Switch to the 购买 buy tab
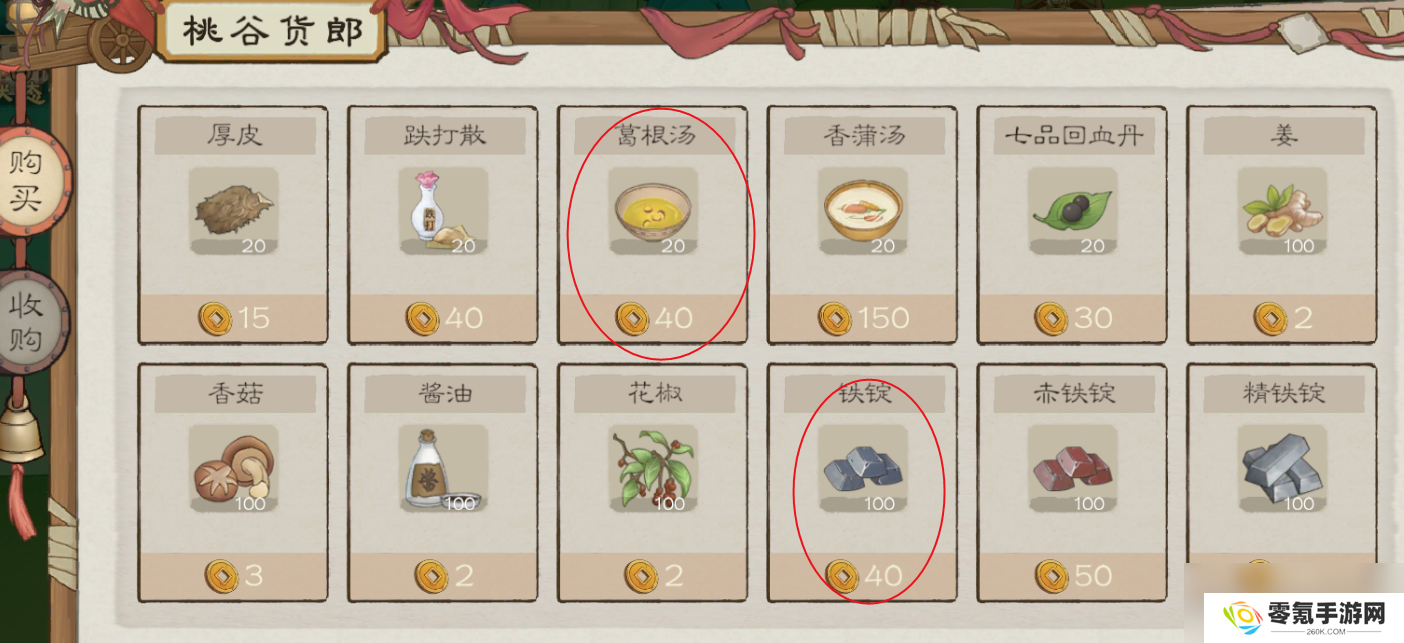Screen dimensions: 1404x643 28,179
